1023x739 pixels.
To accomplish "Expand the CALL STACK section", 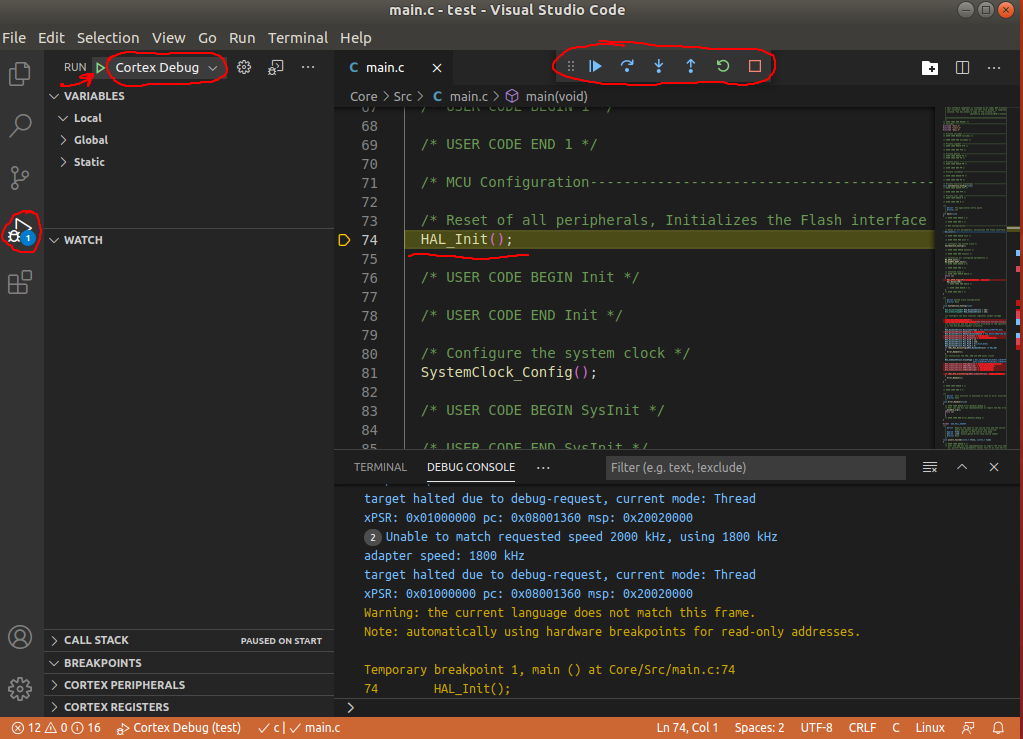I will 189,641.
